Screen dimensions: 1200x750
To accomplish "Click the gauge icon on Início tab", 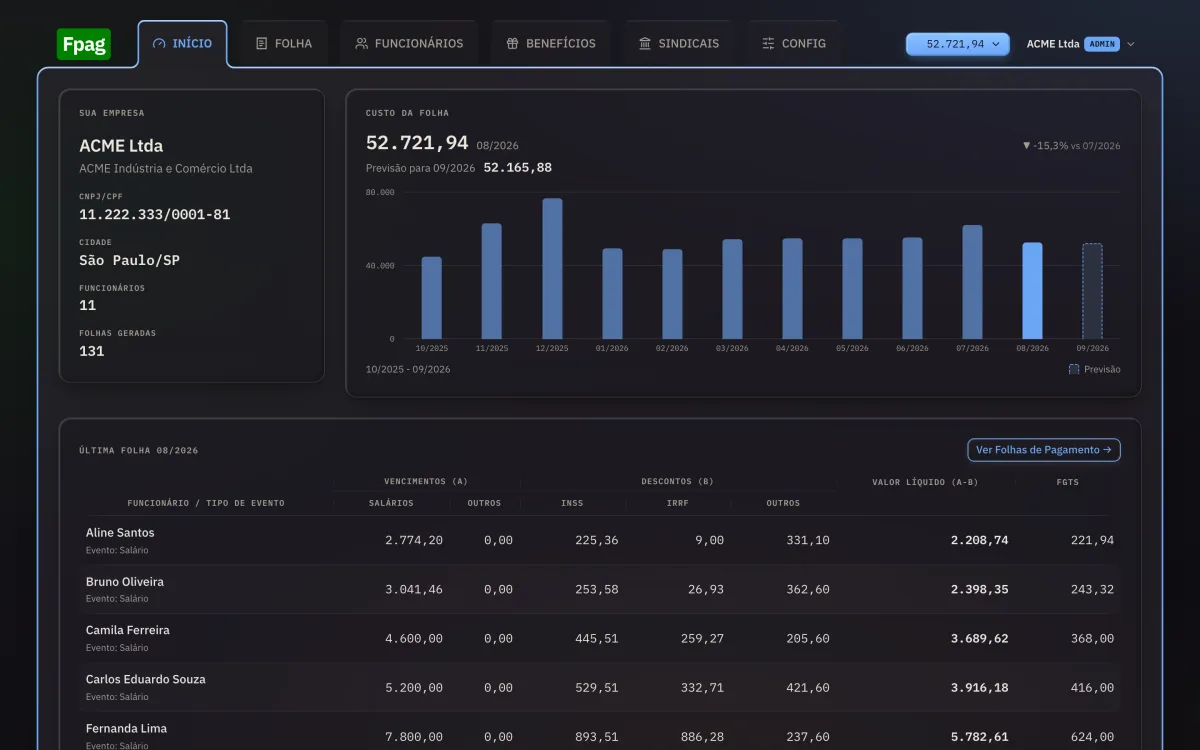I will point(159,44).
